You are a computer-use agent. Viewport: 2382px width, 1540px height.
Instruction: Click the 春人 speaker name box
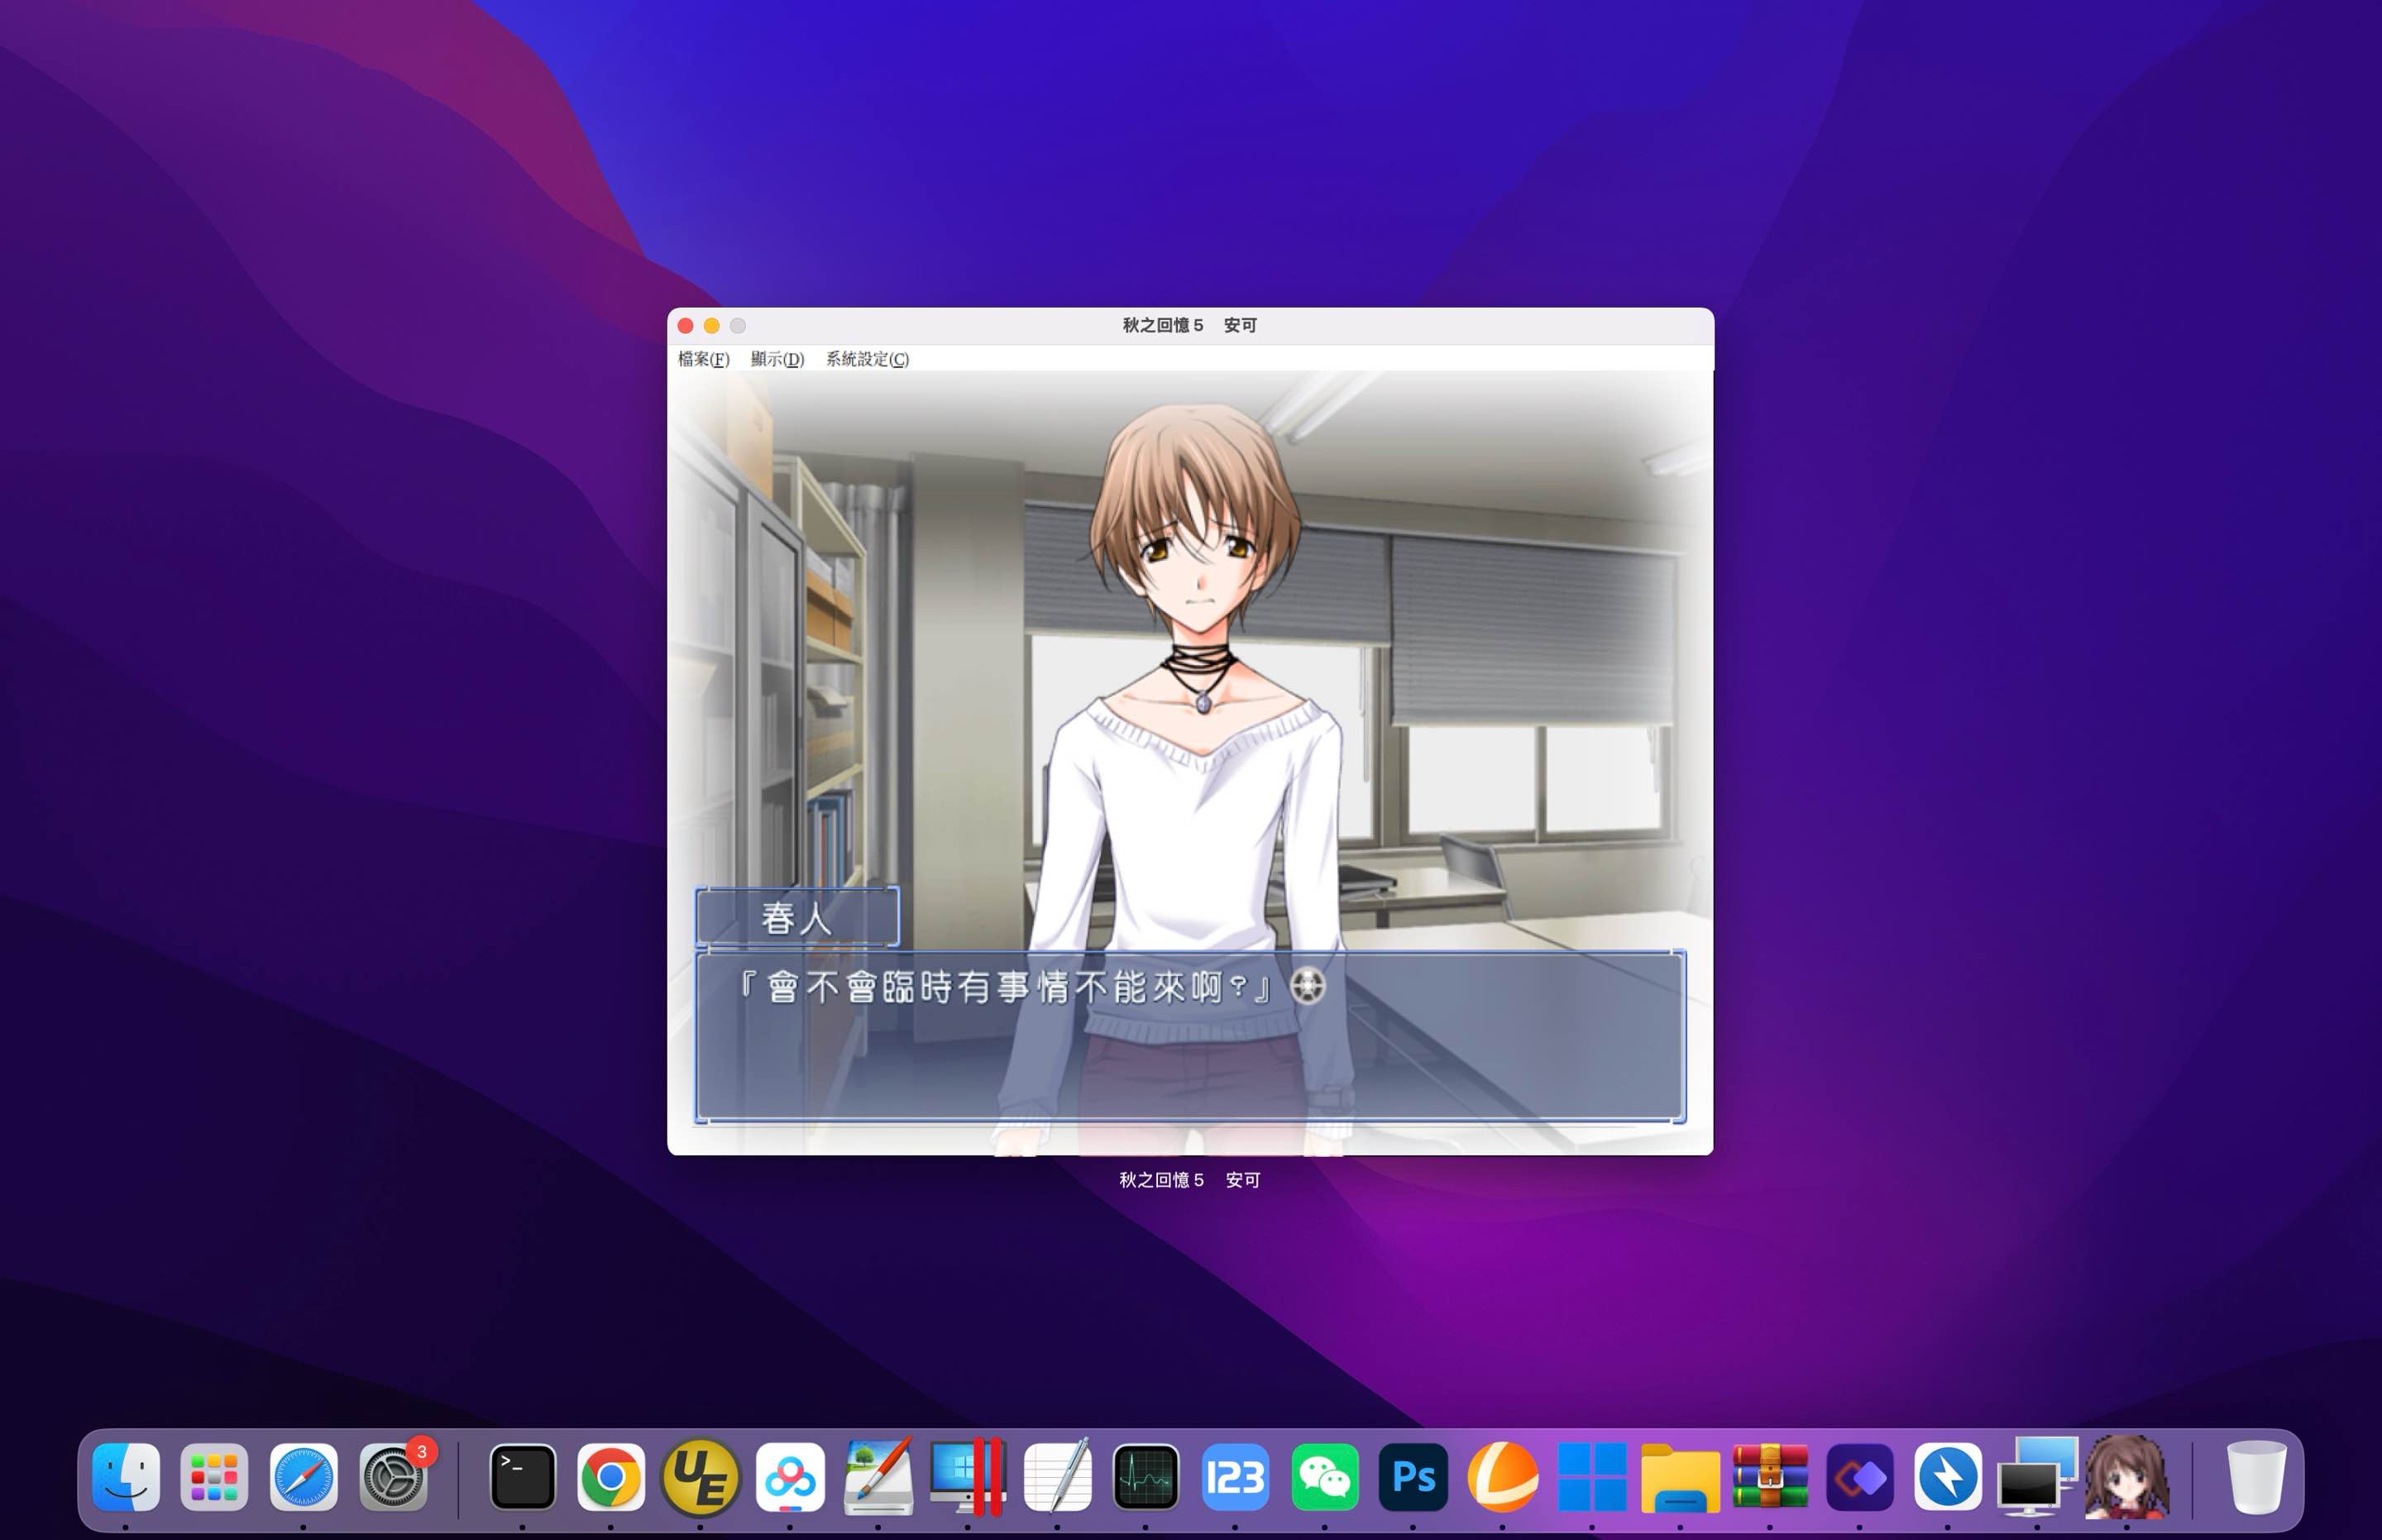point(797,917)
